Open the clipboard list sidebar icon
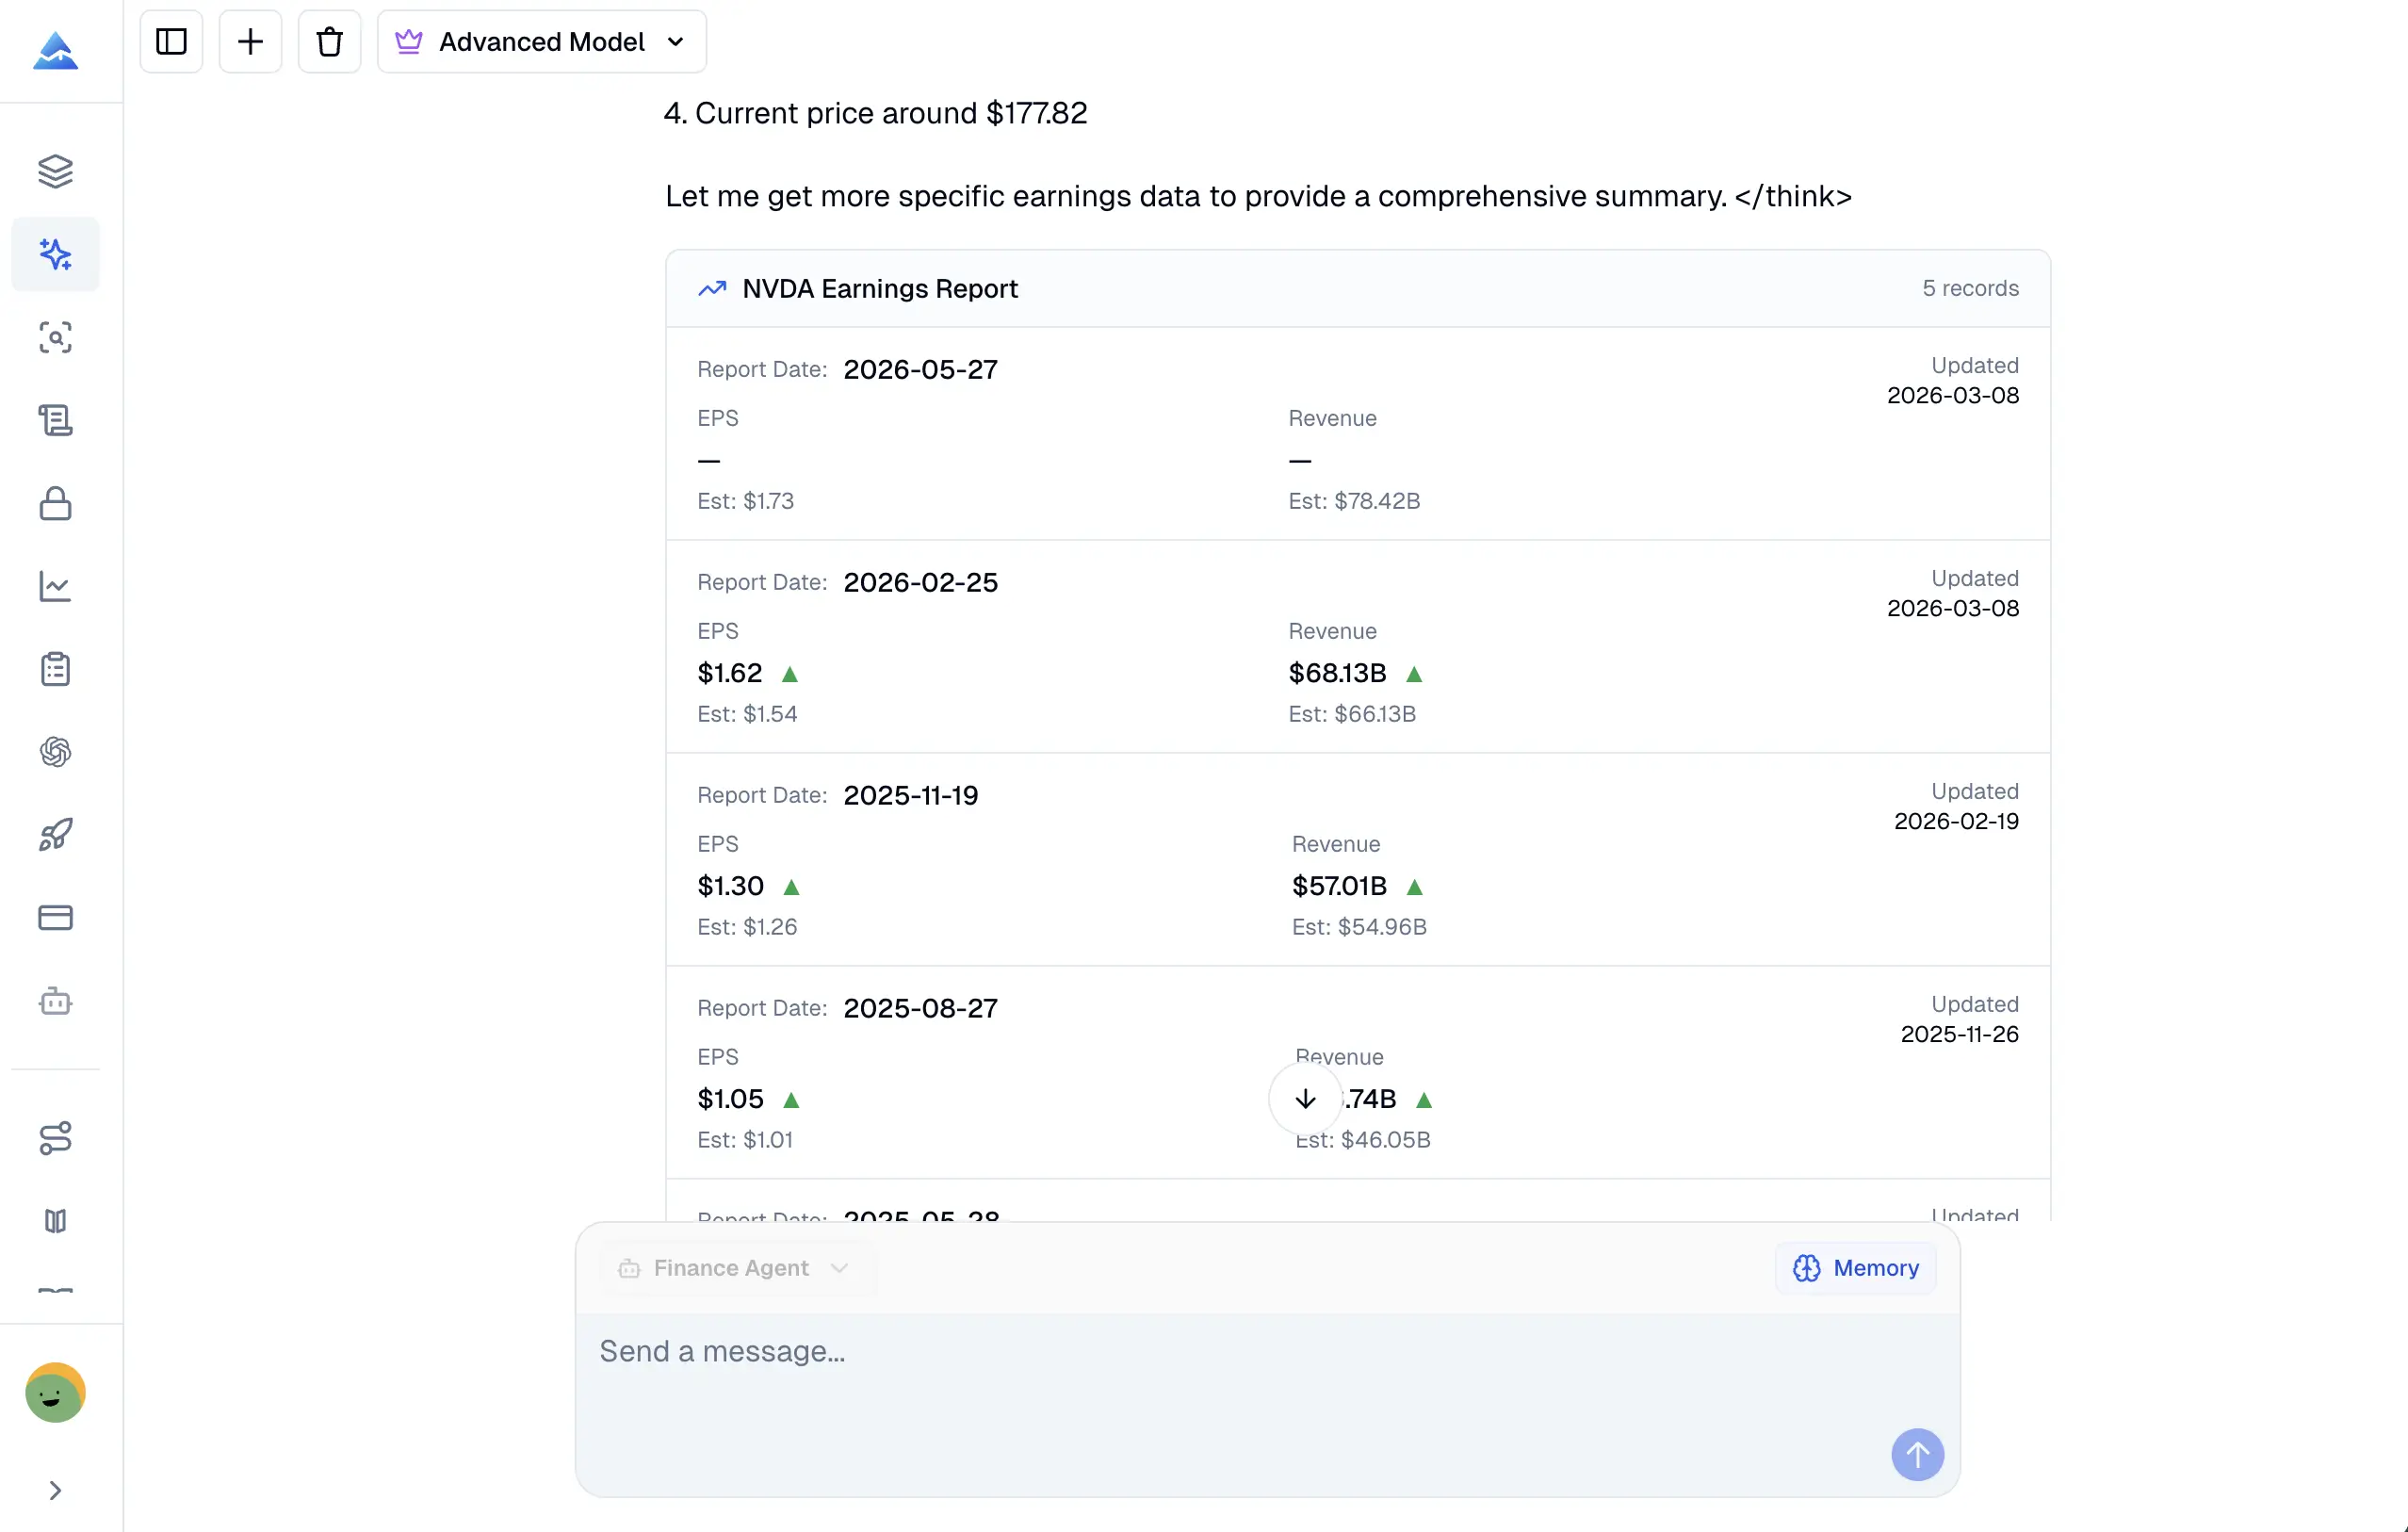2408x1532 pixels. click(x=55, y=669)
